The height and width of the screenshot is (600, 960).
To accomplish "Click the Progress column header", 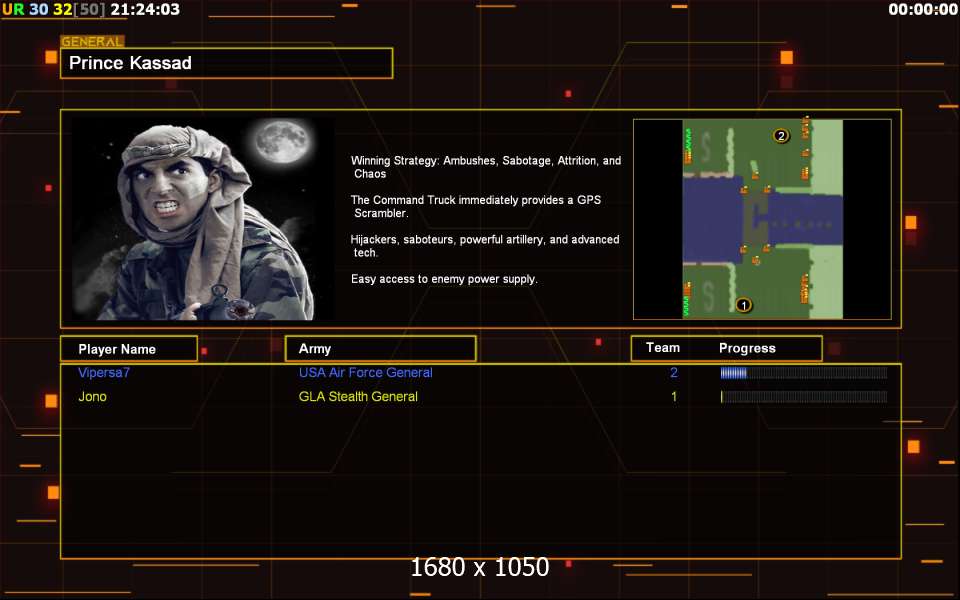I will pos(747,348).
